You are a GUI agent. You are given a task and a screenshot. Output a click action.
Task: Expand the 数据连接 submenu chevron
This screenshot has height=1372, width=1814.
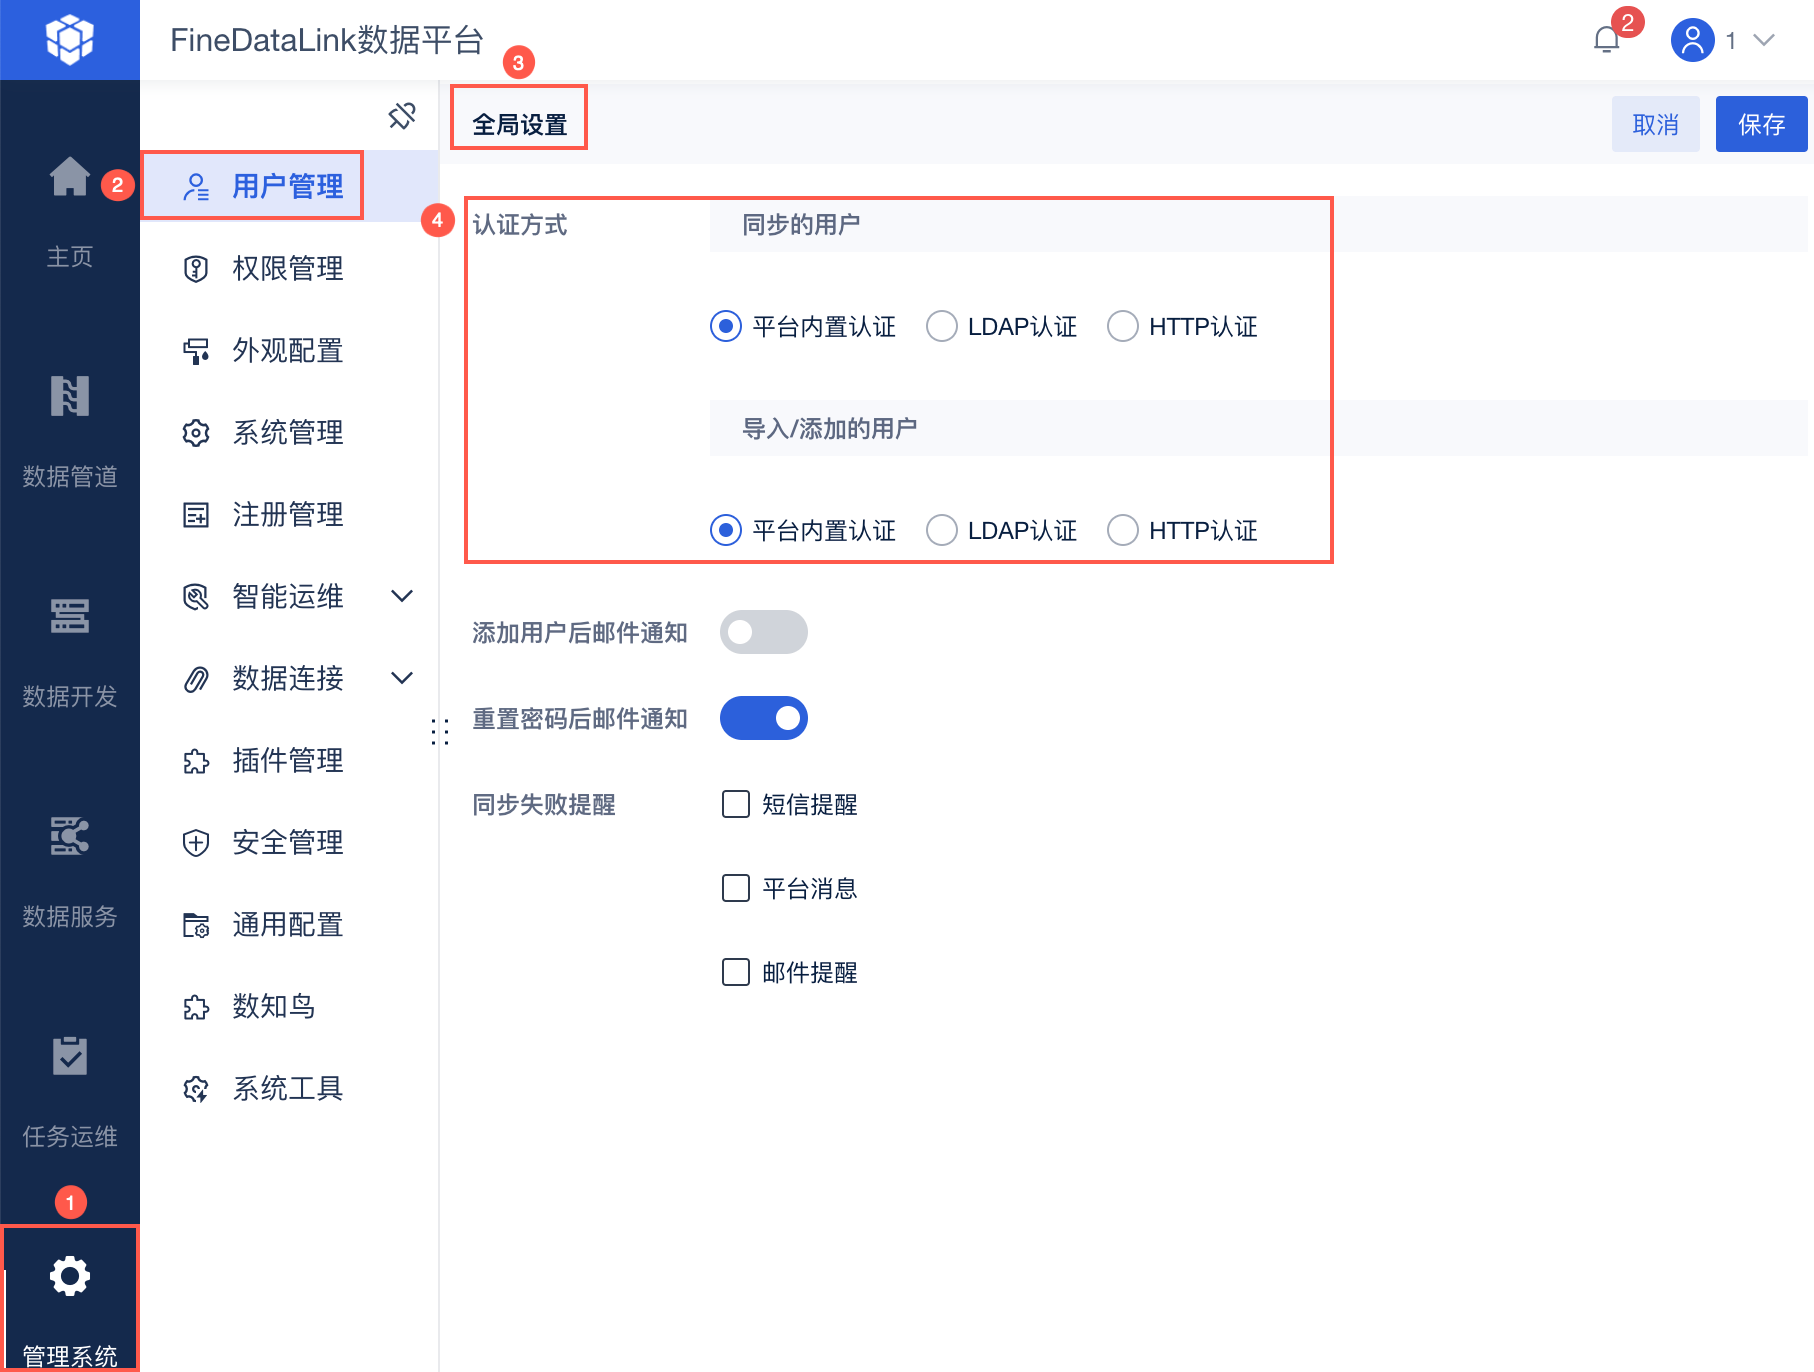point(402,679)
